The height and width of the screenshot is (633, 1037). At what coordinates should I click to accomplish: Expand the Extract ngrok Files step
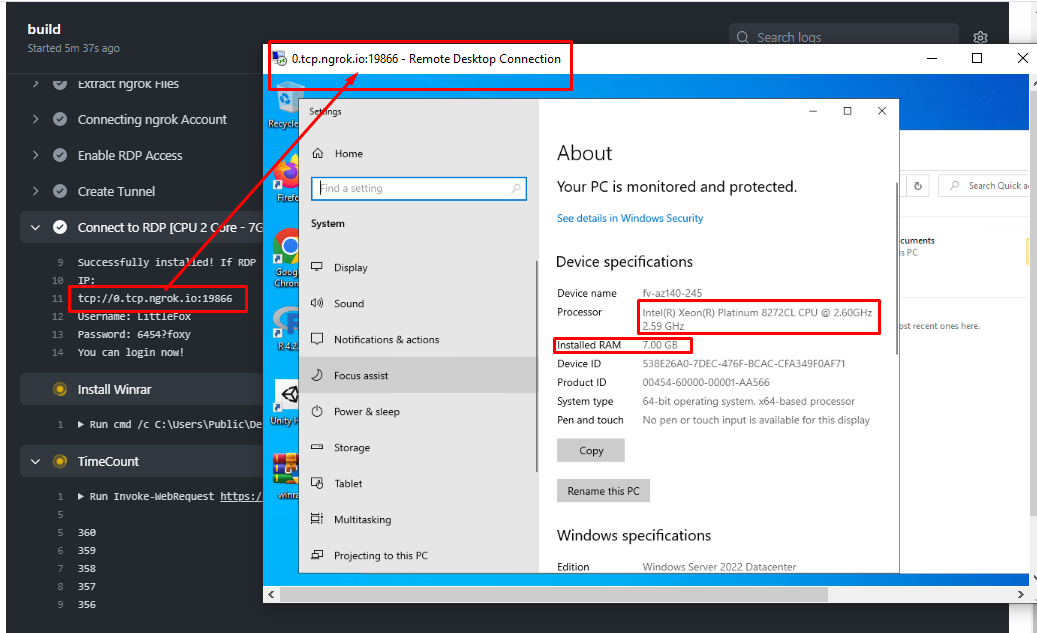pos(36,83)
